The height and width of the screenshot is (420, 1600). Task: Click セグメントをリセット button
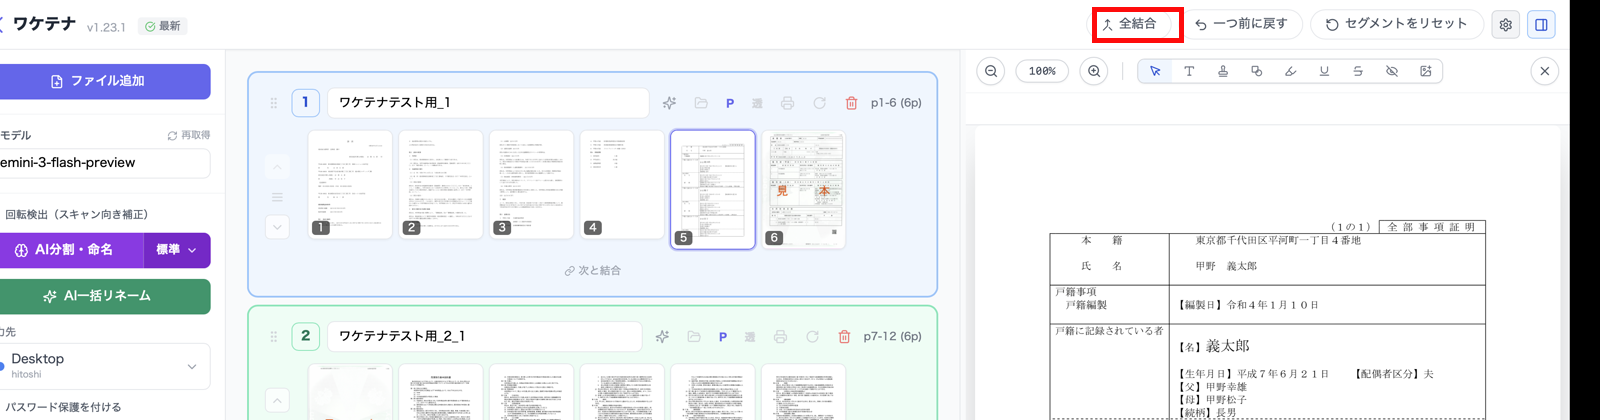1396,24
